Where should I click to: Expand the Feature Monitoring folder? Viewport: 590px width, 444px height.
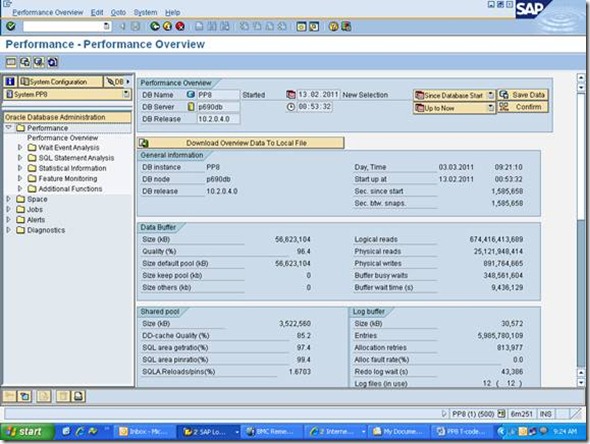point(20,178)
